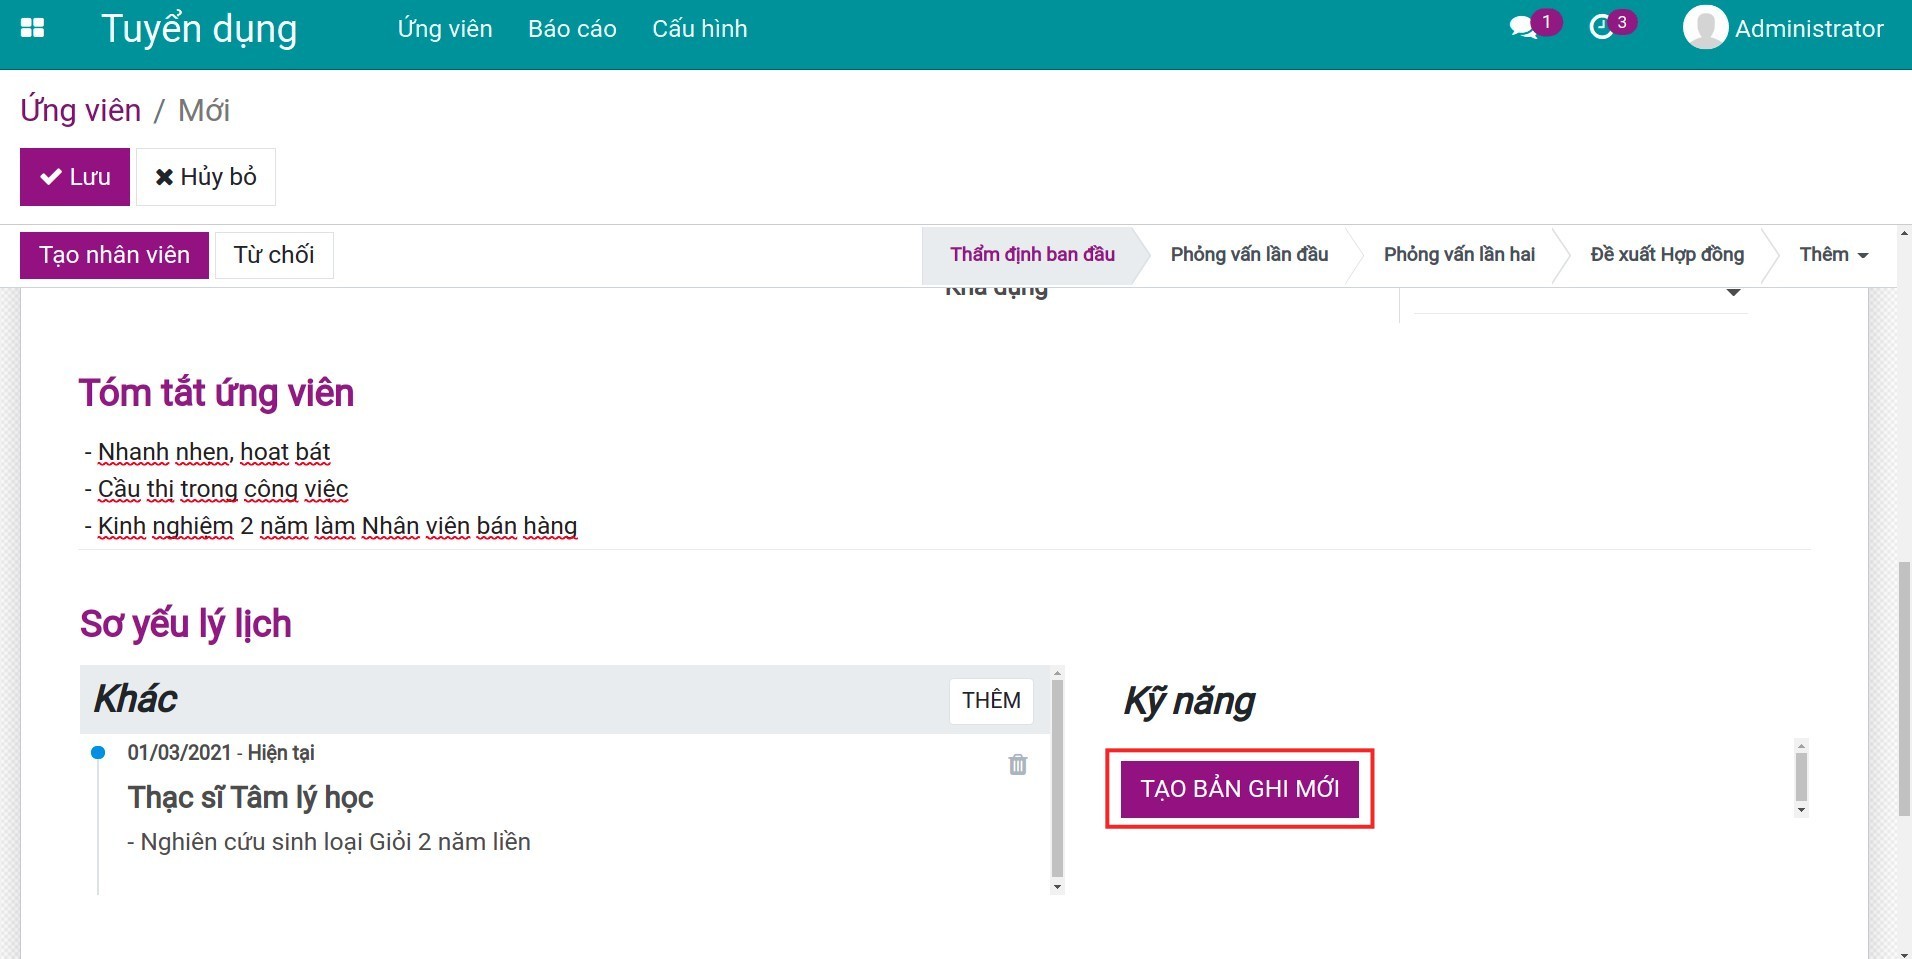Expand the Thêm stages dropdown
The height and width of the screenshot is (959, 1912).
click(x=1833, y=255)
